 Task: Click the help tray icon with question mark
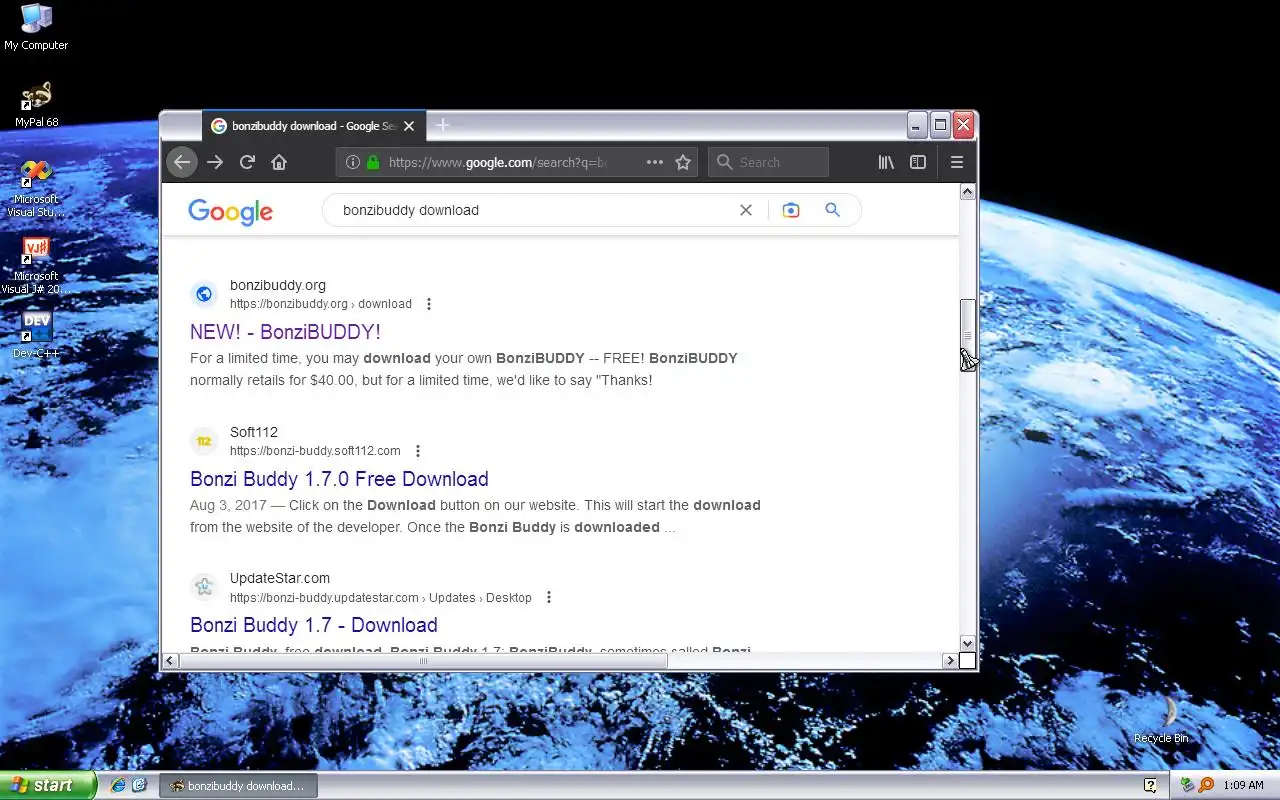click(1151, 785)
